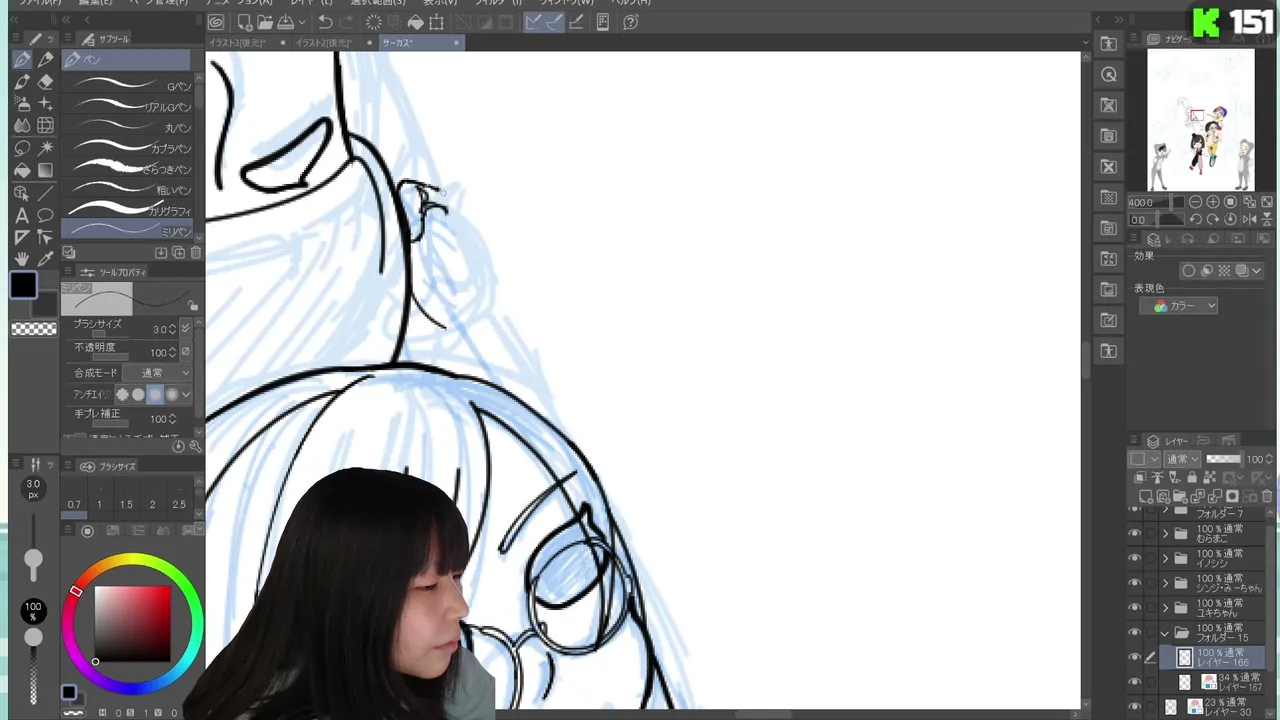The width and height of the screenshot is (1280, 720).
Task: Open the 合成モード blending mode dropdown
Action: pyautogui.click(x=158, y=373)
